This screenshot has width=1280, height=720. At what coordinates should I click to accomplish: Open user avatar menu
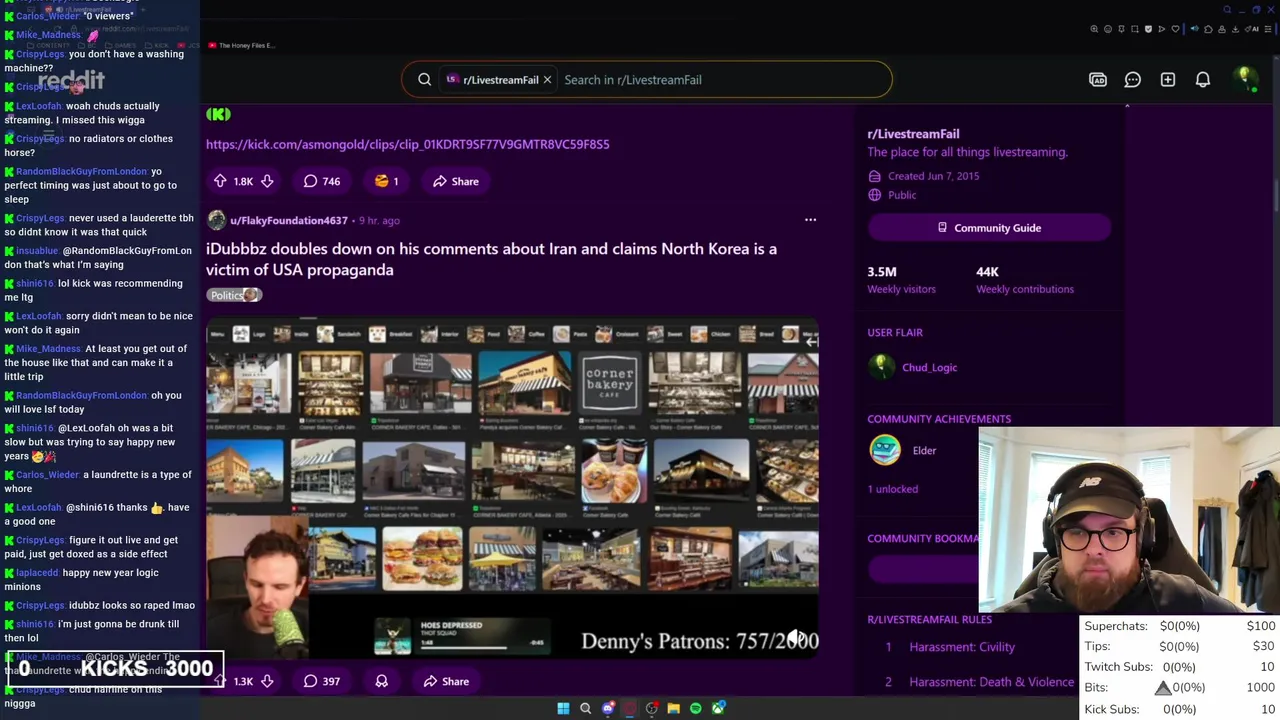click(x=1245, y=80)
